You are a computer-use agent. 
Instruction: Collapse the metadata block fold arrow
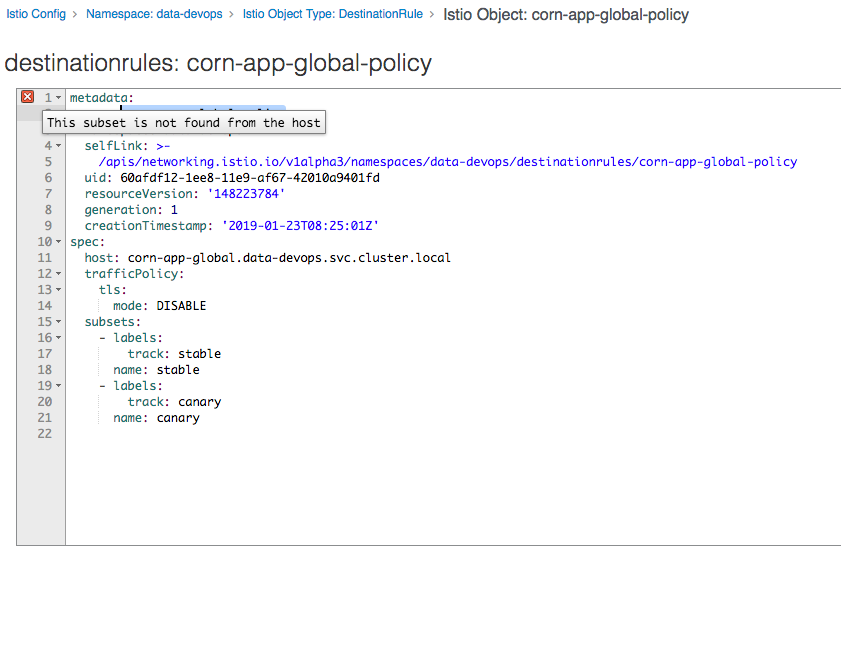tap(58, 98)
